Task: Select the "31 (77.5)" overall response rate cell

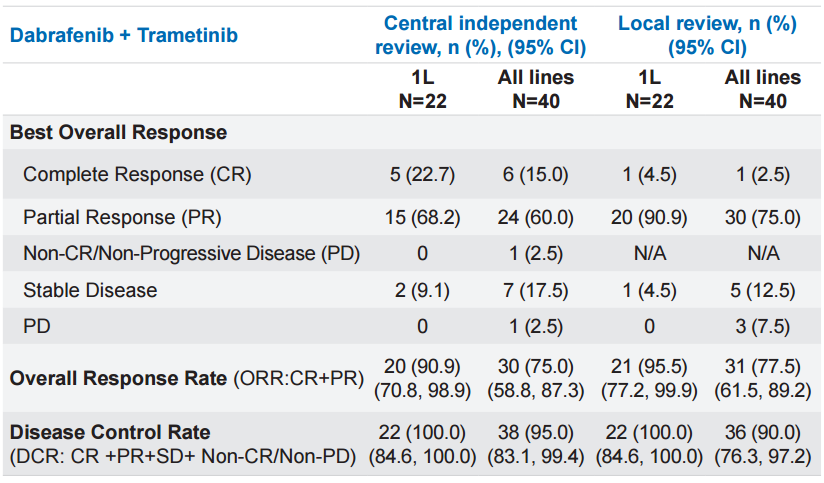Action: point(762,367)
